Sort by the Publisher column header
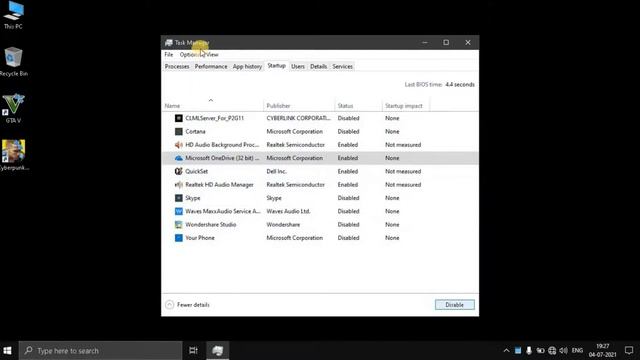Viewport: 640px width, 360px height. (x=299, y=106)
